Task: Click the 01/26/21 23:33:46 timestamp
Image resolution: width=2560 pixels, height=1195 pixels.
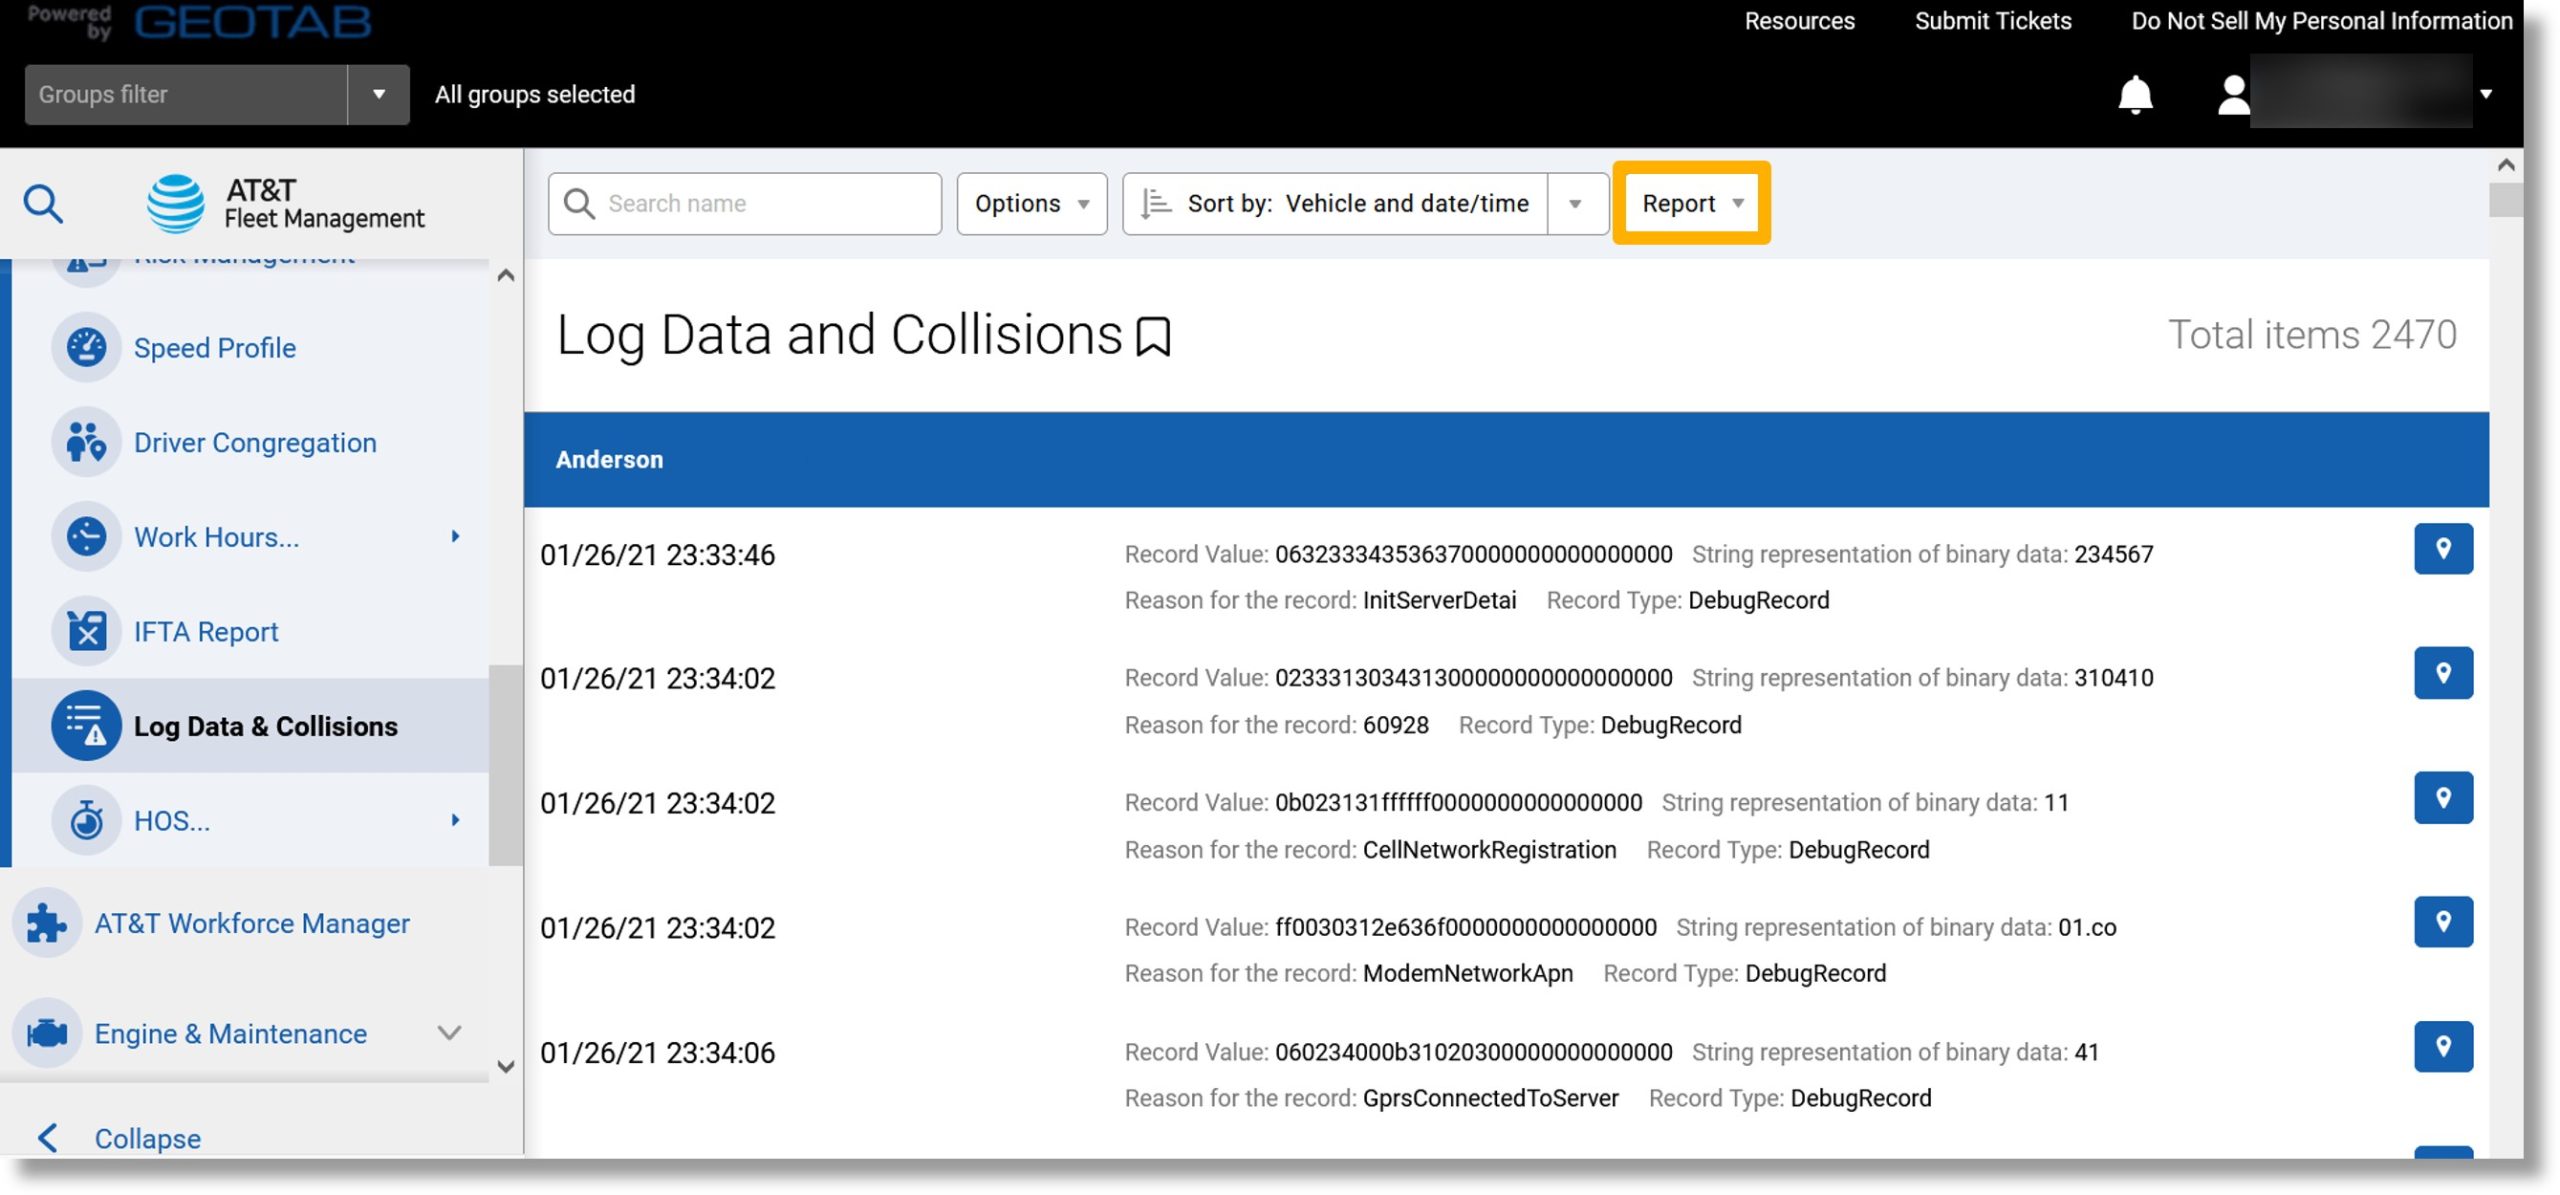Action: coord(658,555)
